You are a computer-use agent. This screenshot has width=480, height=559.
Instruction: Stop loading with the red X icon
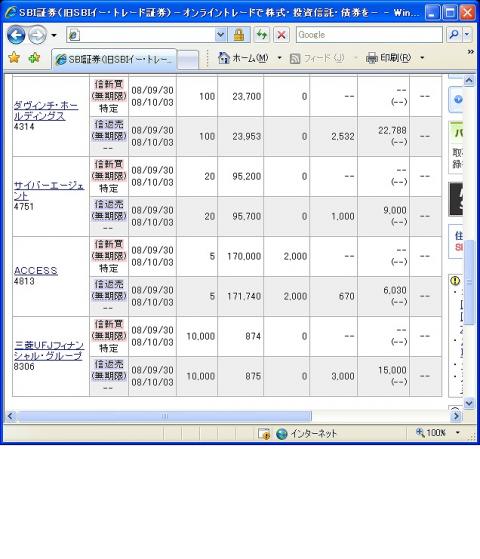[x=281, y=35]
